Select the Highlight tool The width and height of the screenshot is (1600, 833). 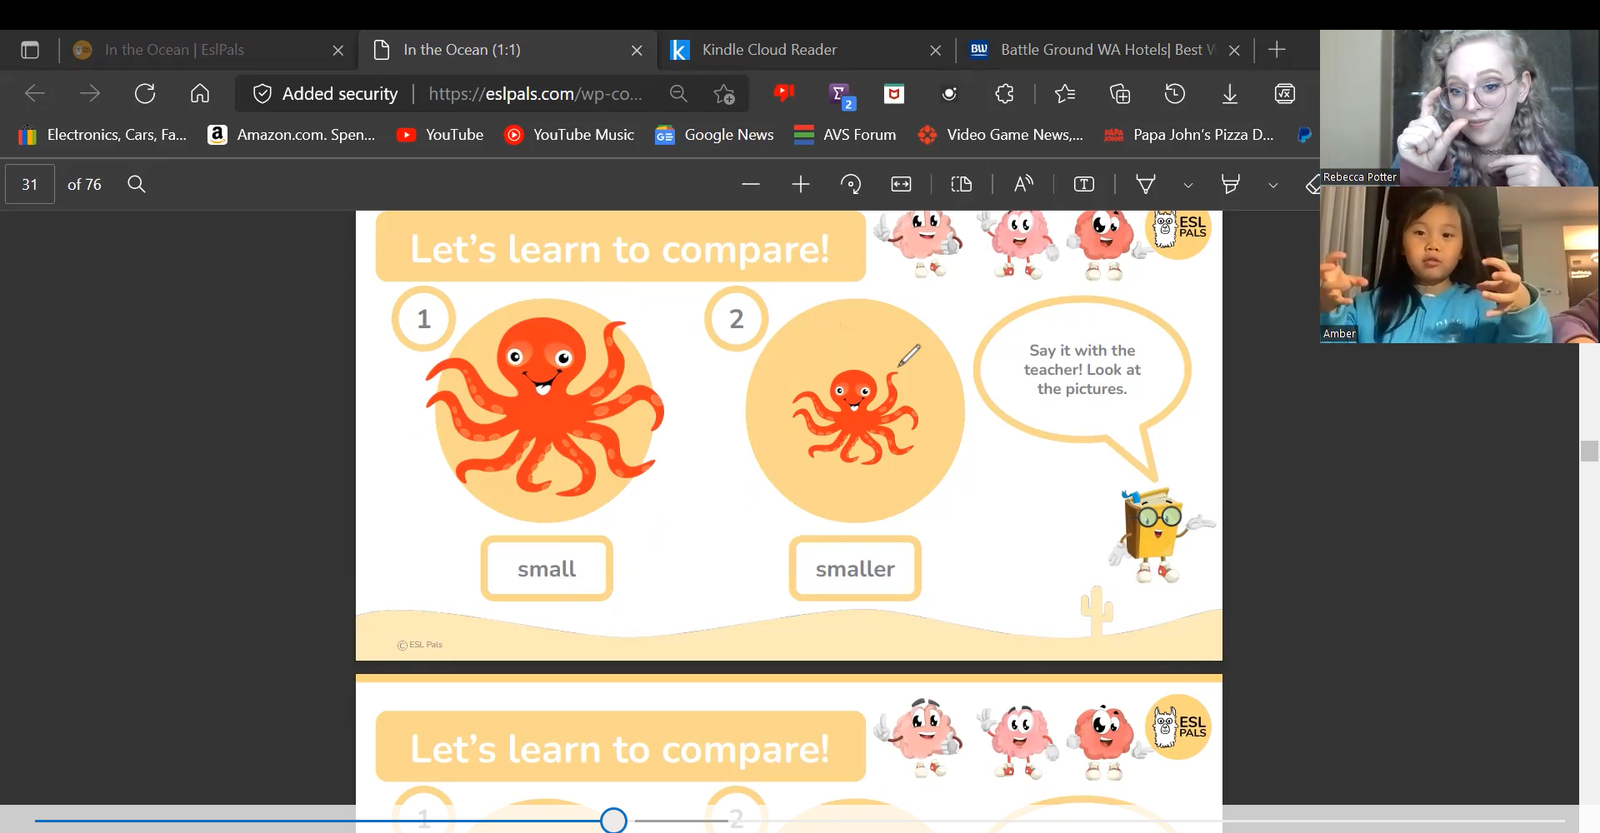(x=1231, y=184)
